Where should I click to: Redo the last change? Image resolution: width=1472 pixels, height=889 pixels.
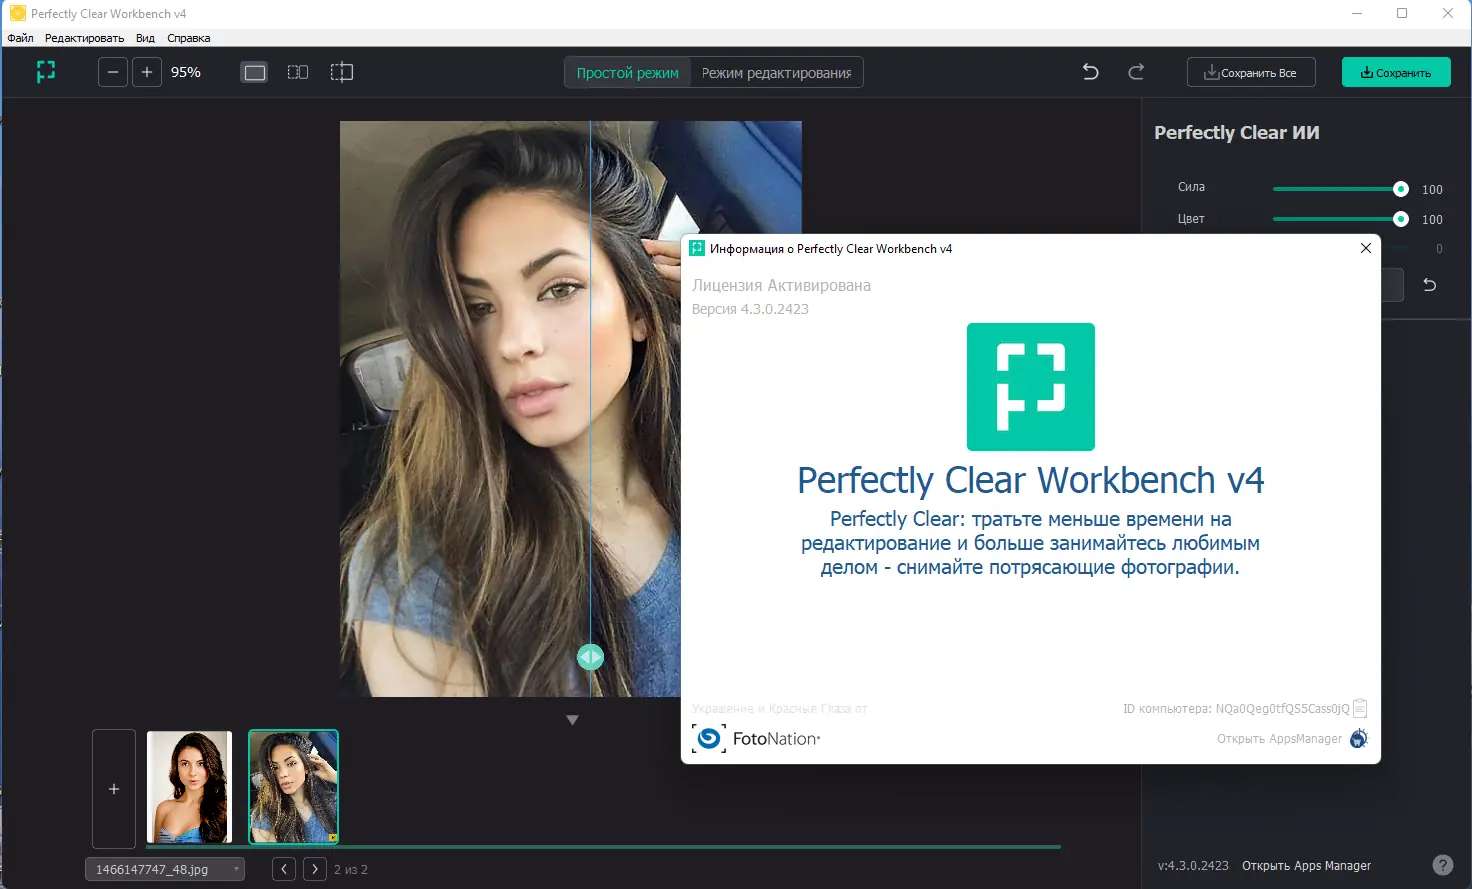1136,72
